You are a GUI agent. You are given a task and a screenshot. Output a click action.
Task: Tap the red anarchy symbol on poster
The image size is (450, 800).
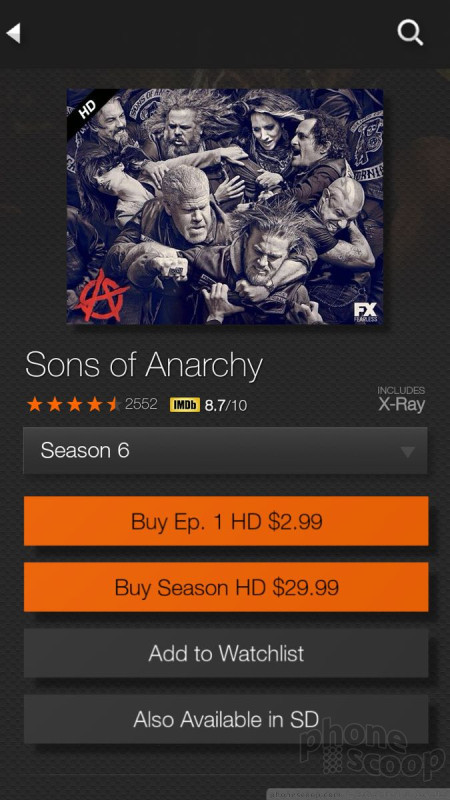tap(101, 295)
